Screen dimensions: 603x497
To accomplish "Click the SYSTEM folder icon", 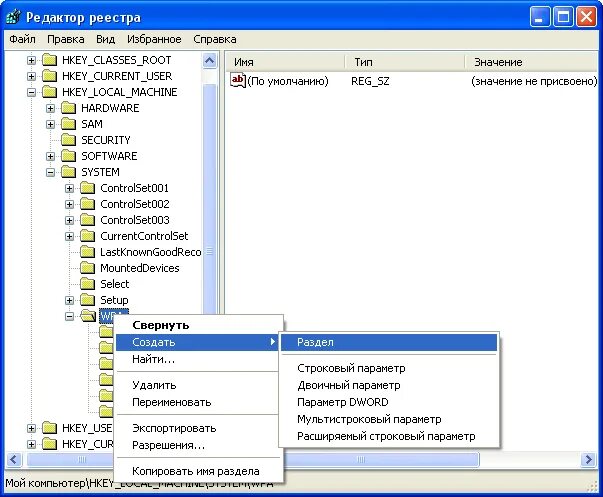I will [68, 172].
